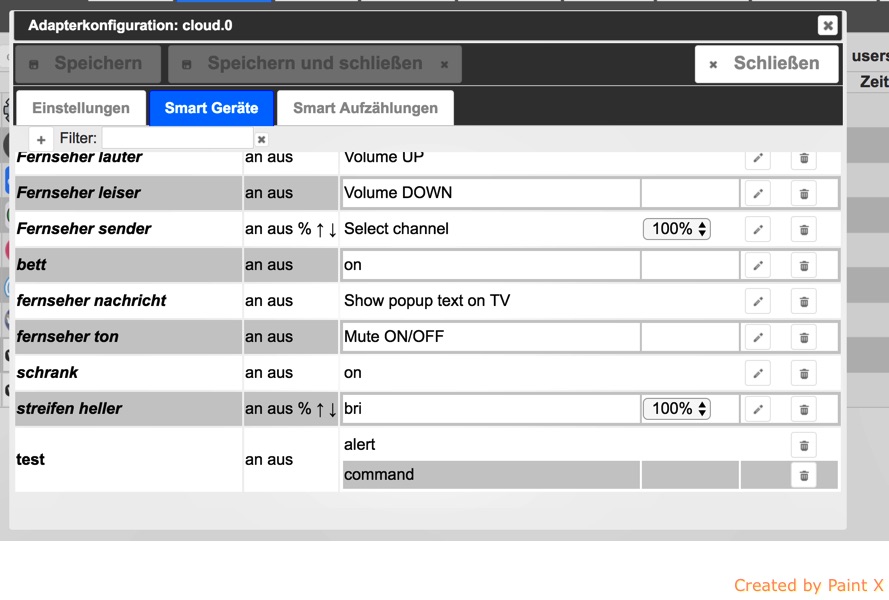The image size is (889, 600).
Task: Clear the filter text field
Action: coord(261,139)
